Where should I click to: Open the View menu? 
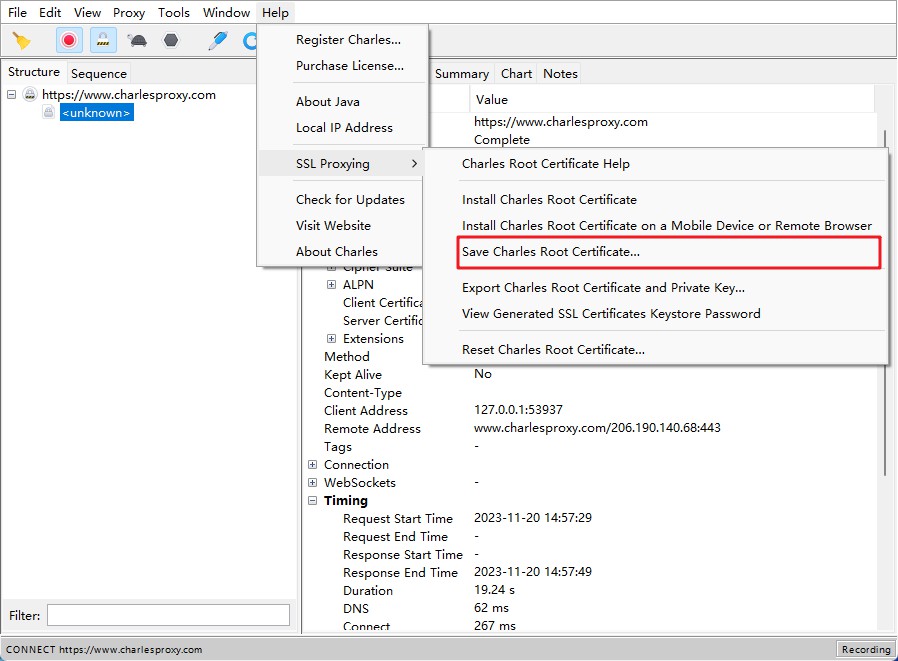point(87,13)
